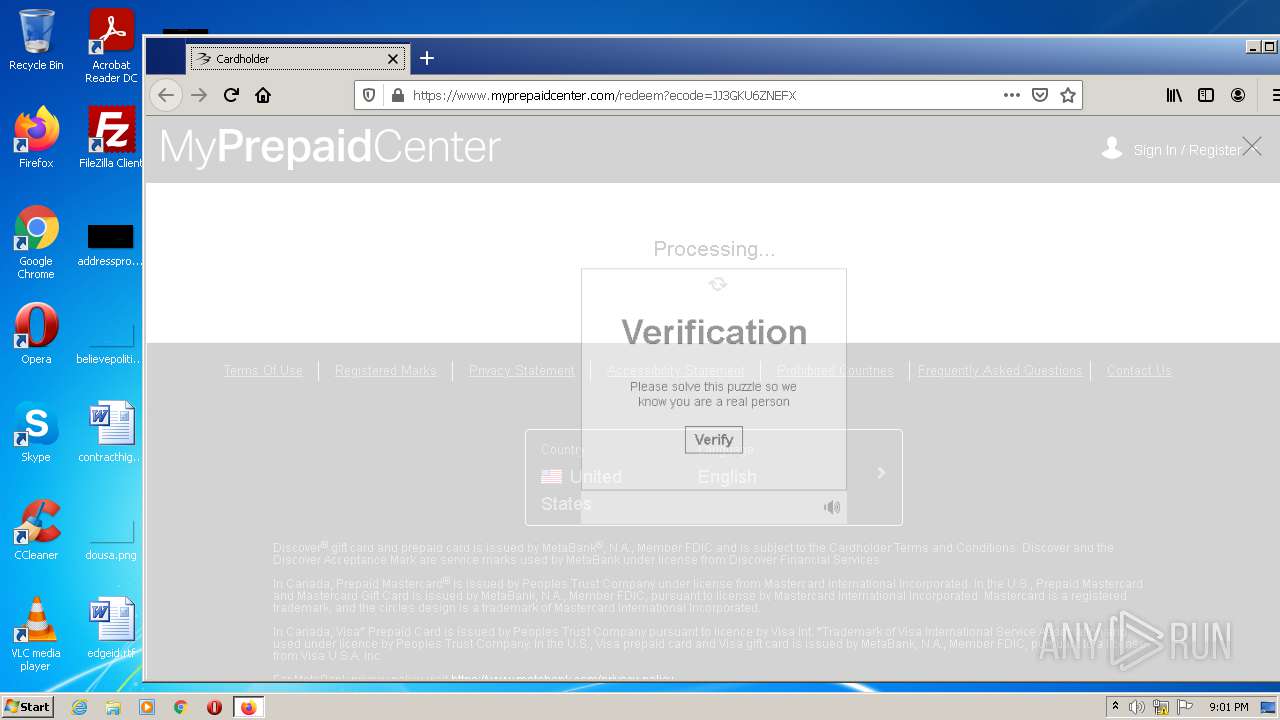Open Chrome from the taskbar
The width and height of the screenshot is (1280, 720).
coord(180,707)
